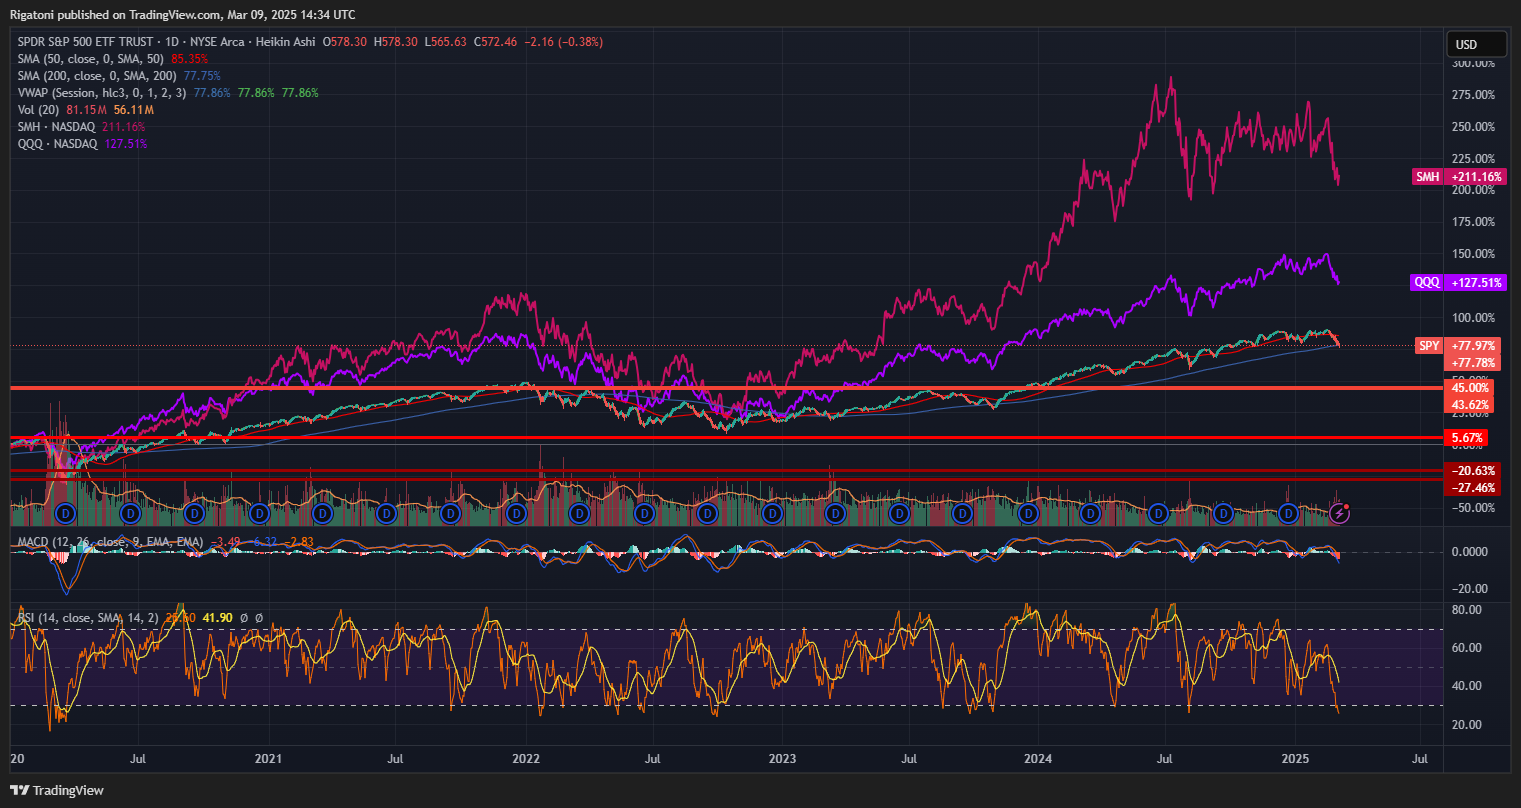The width and height of the screenshot is (1521, 808).
Task: Click the -27.46% line label
Action: (1472, 487)
